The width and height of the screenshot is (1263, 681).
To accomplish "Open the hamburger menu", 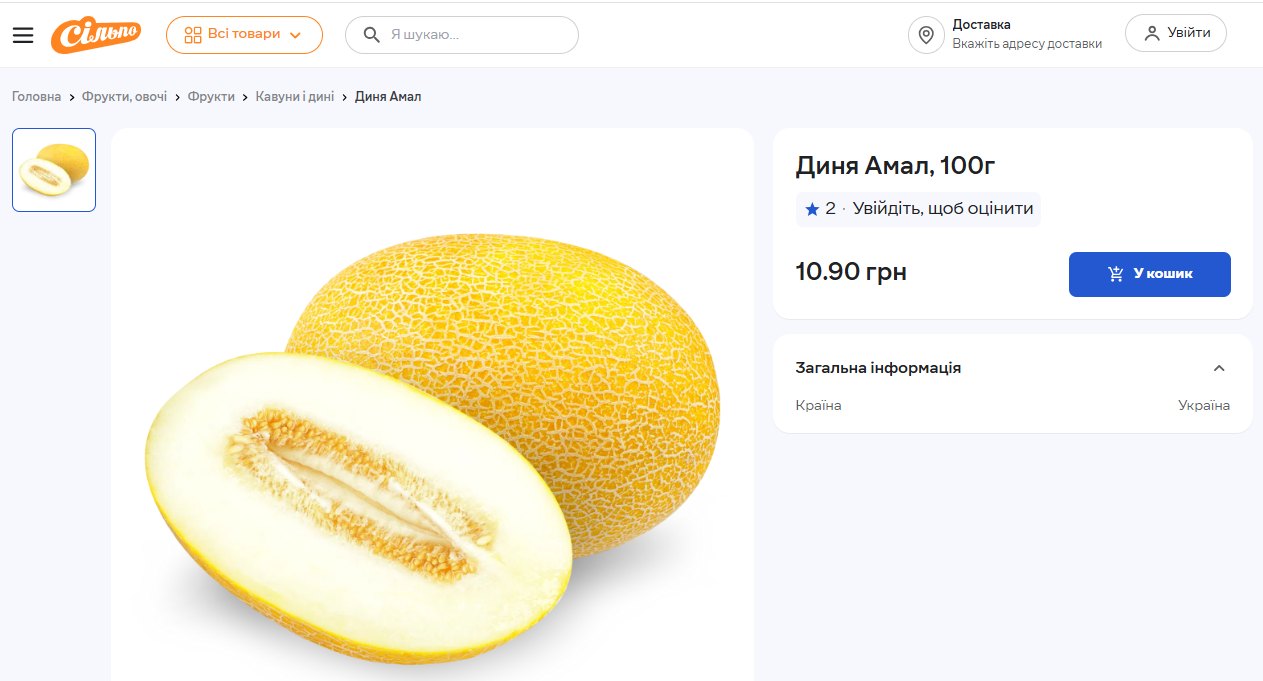I will pos(23,35).
